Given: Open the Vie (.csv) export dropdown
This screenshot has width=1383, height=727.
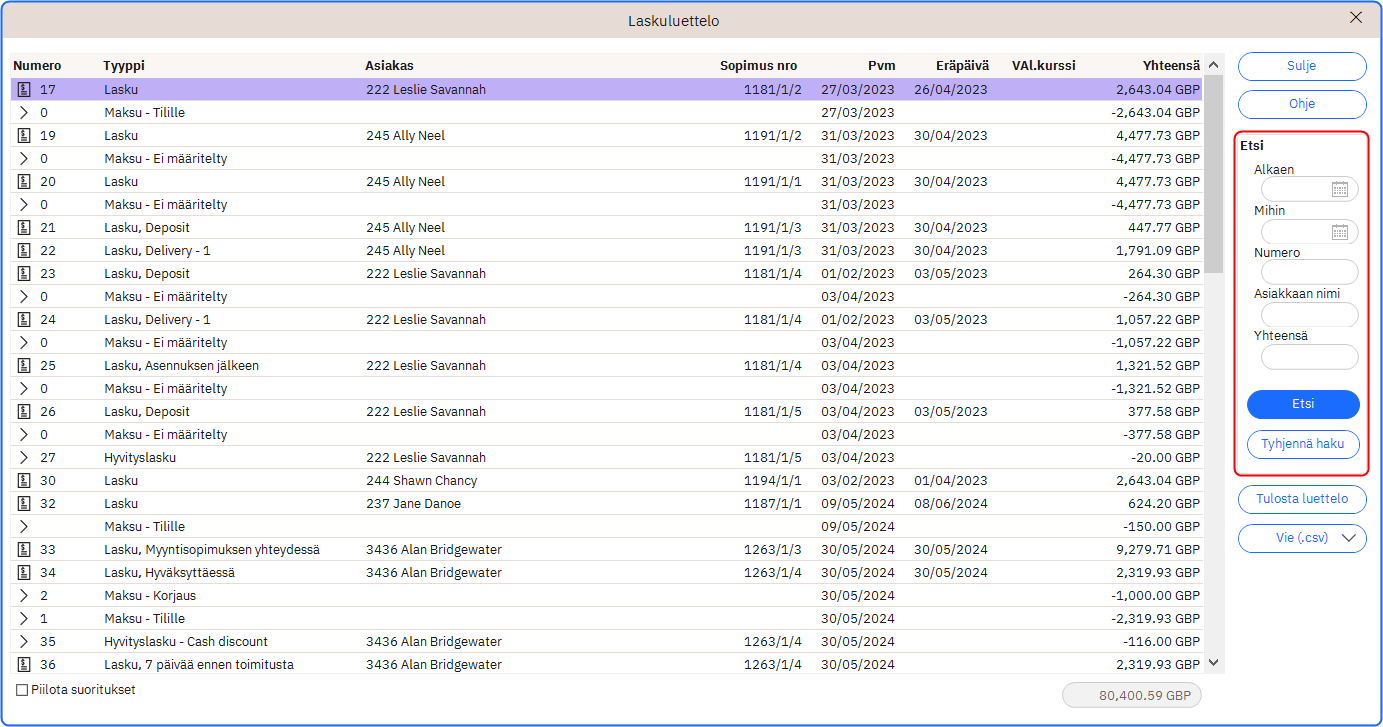Looking at the screenshot, I should [x=1350, y=538].
